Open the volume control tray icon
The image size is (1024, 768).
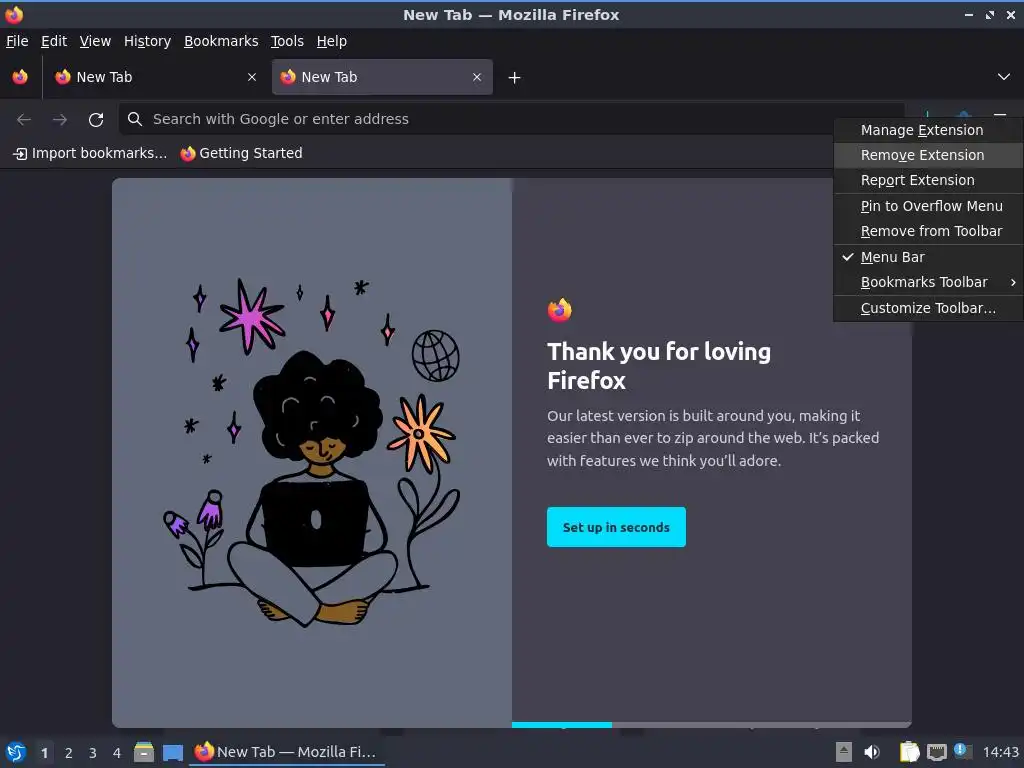pyautogui.click(x=872, y=752)
